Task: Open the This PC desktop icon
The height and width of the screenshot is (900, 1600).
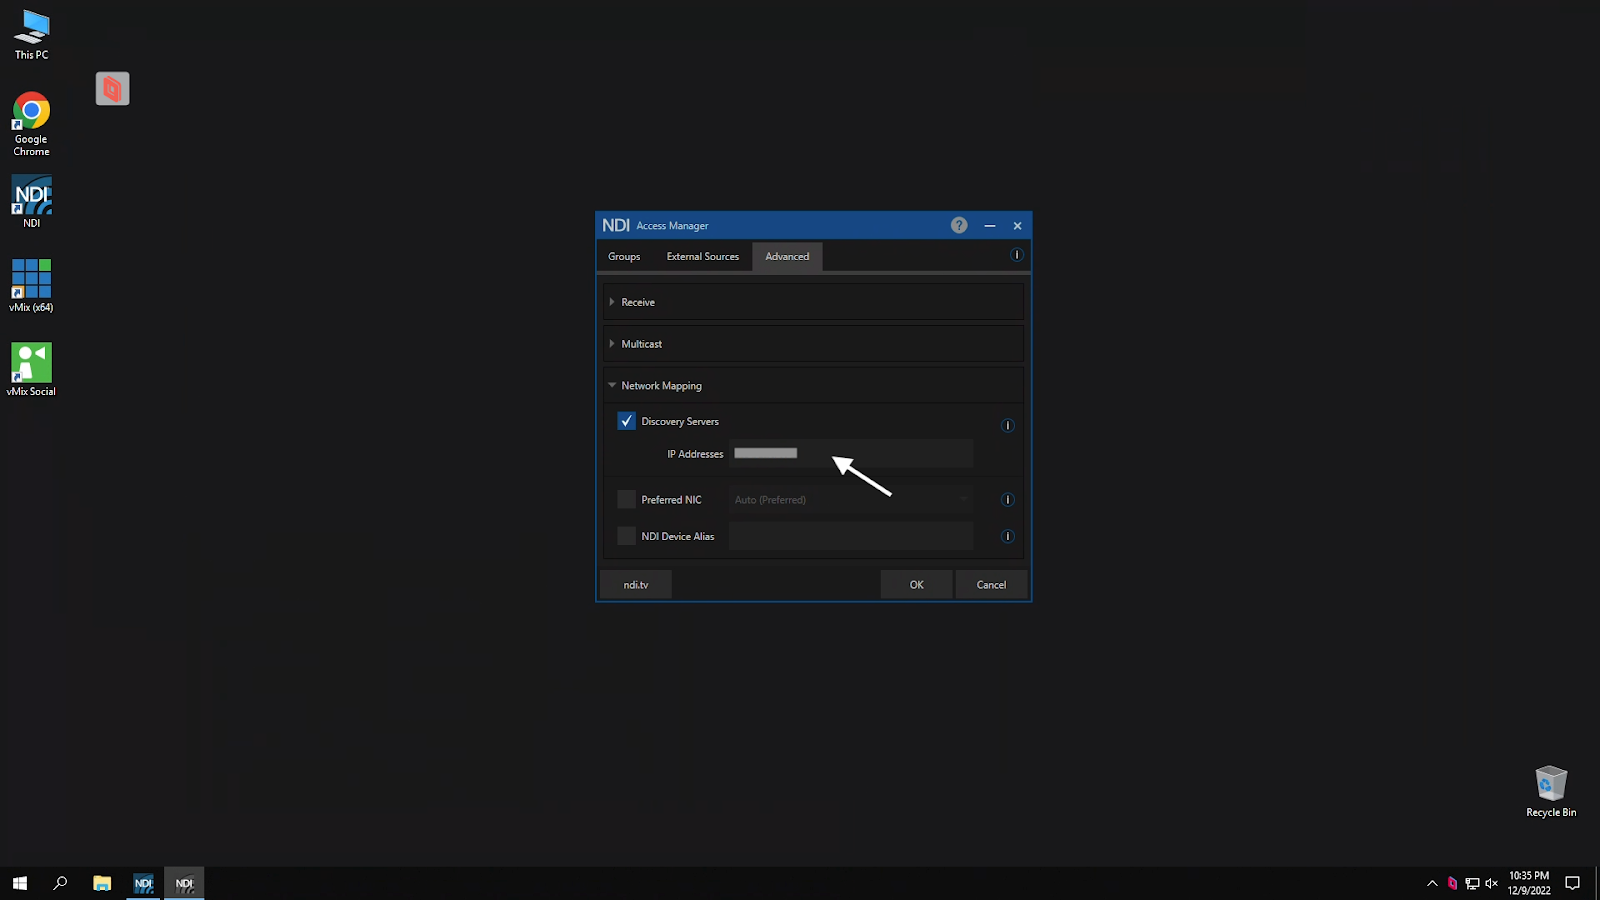Action: (32, 35)
